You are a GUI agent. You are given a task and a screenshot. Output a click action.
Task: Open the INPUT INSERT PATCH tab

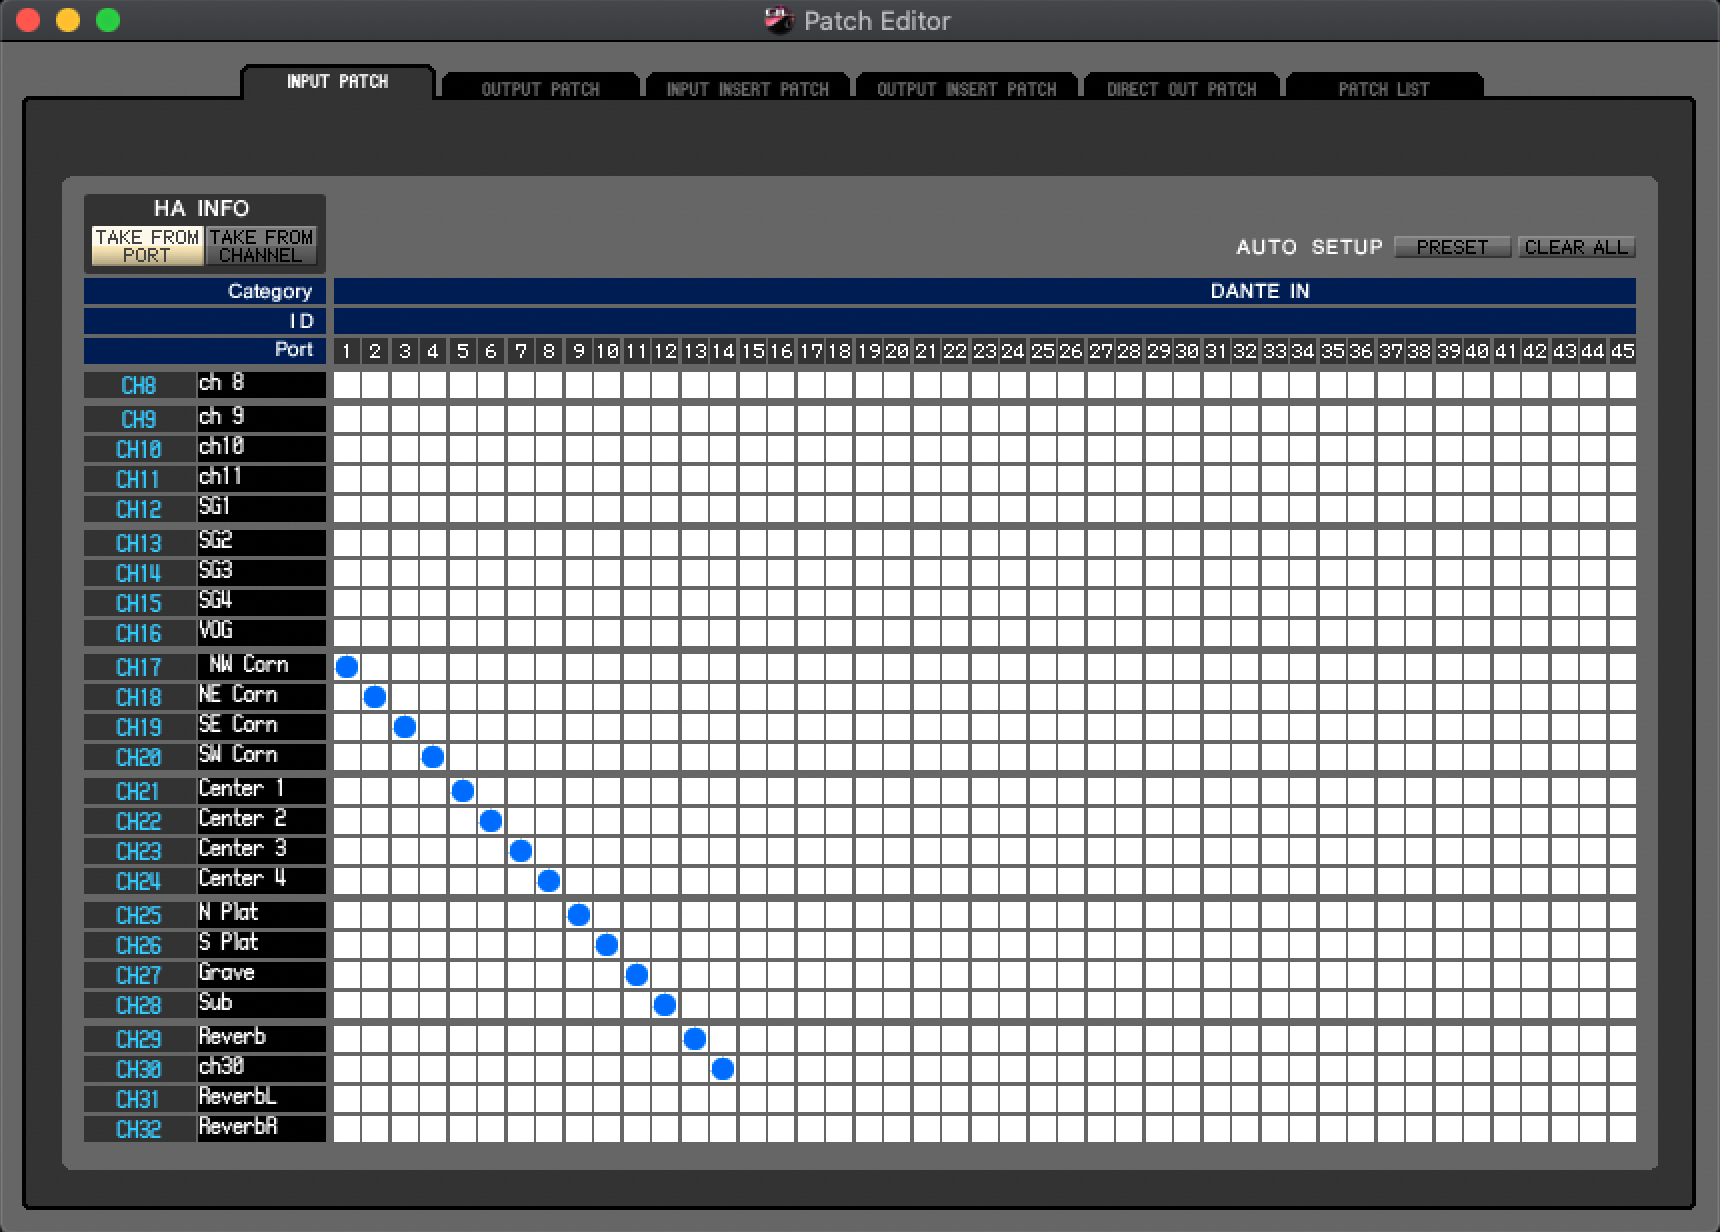click(x=748, y=88)
